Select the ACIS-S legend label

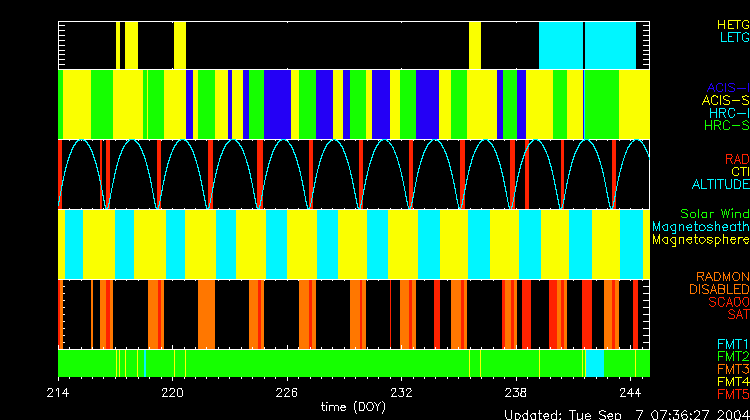click(x=725, y=101)
